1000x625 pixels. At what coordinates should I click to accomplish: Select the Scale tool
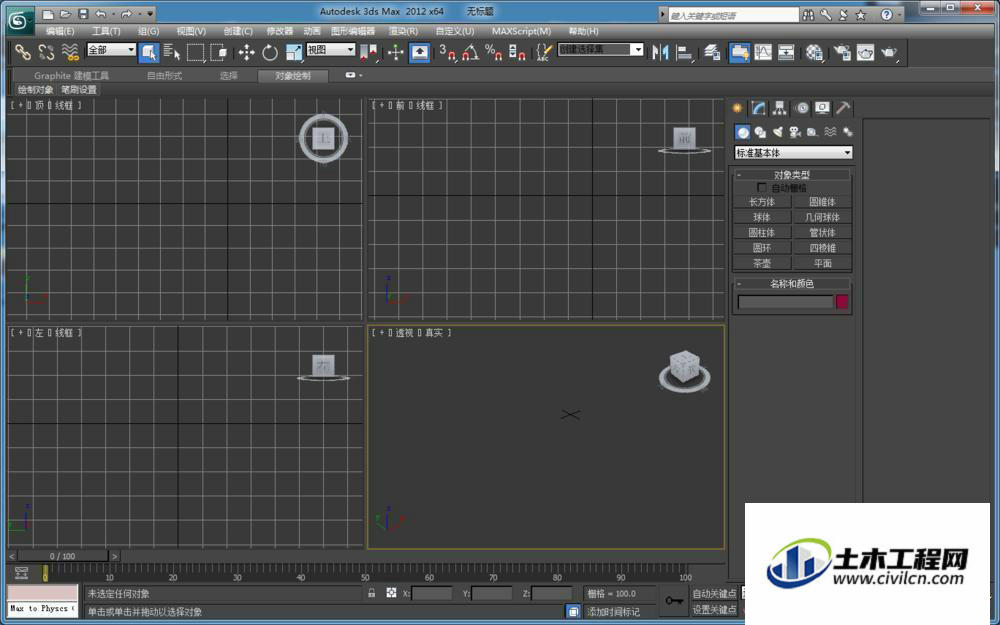(293, 52)
